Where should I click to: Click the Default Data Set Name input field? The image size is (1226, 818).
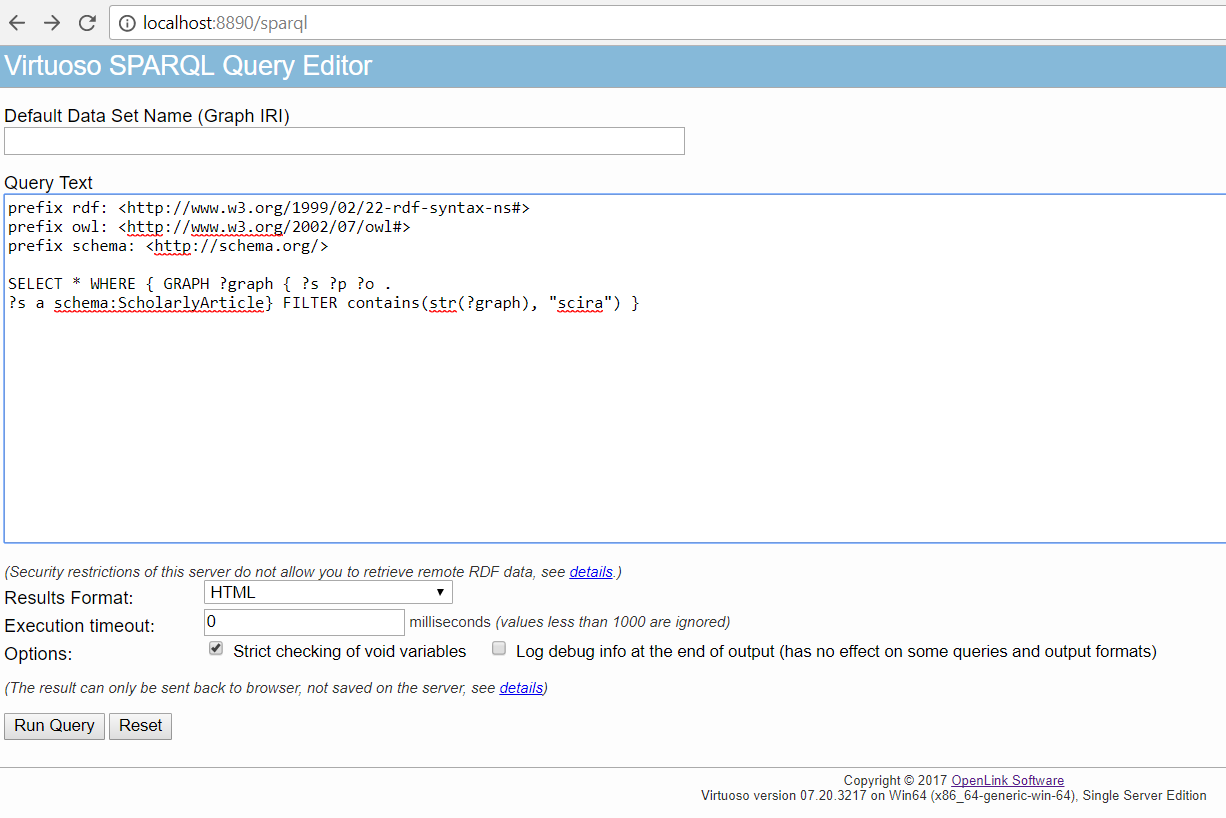coord(344,141)
